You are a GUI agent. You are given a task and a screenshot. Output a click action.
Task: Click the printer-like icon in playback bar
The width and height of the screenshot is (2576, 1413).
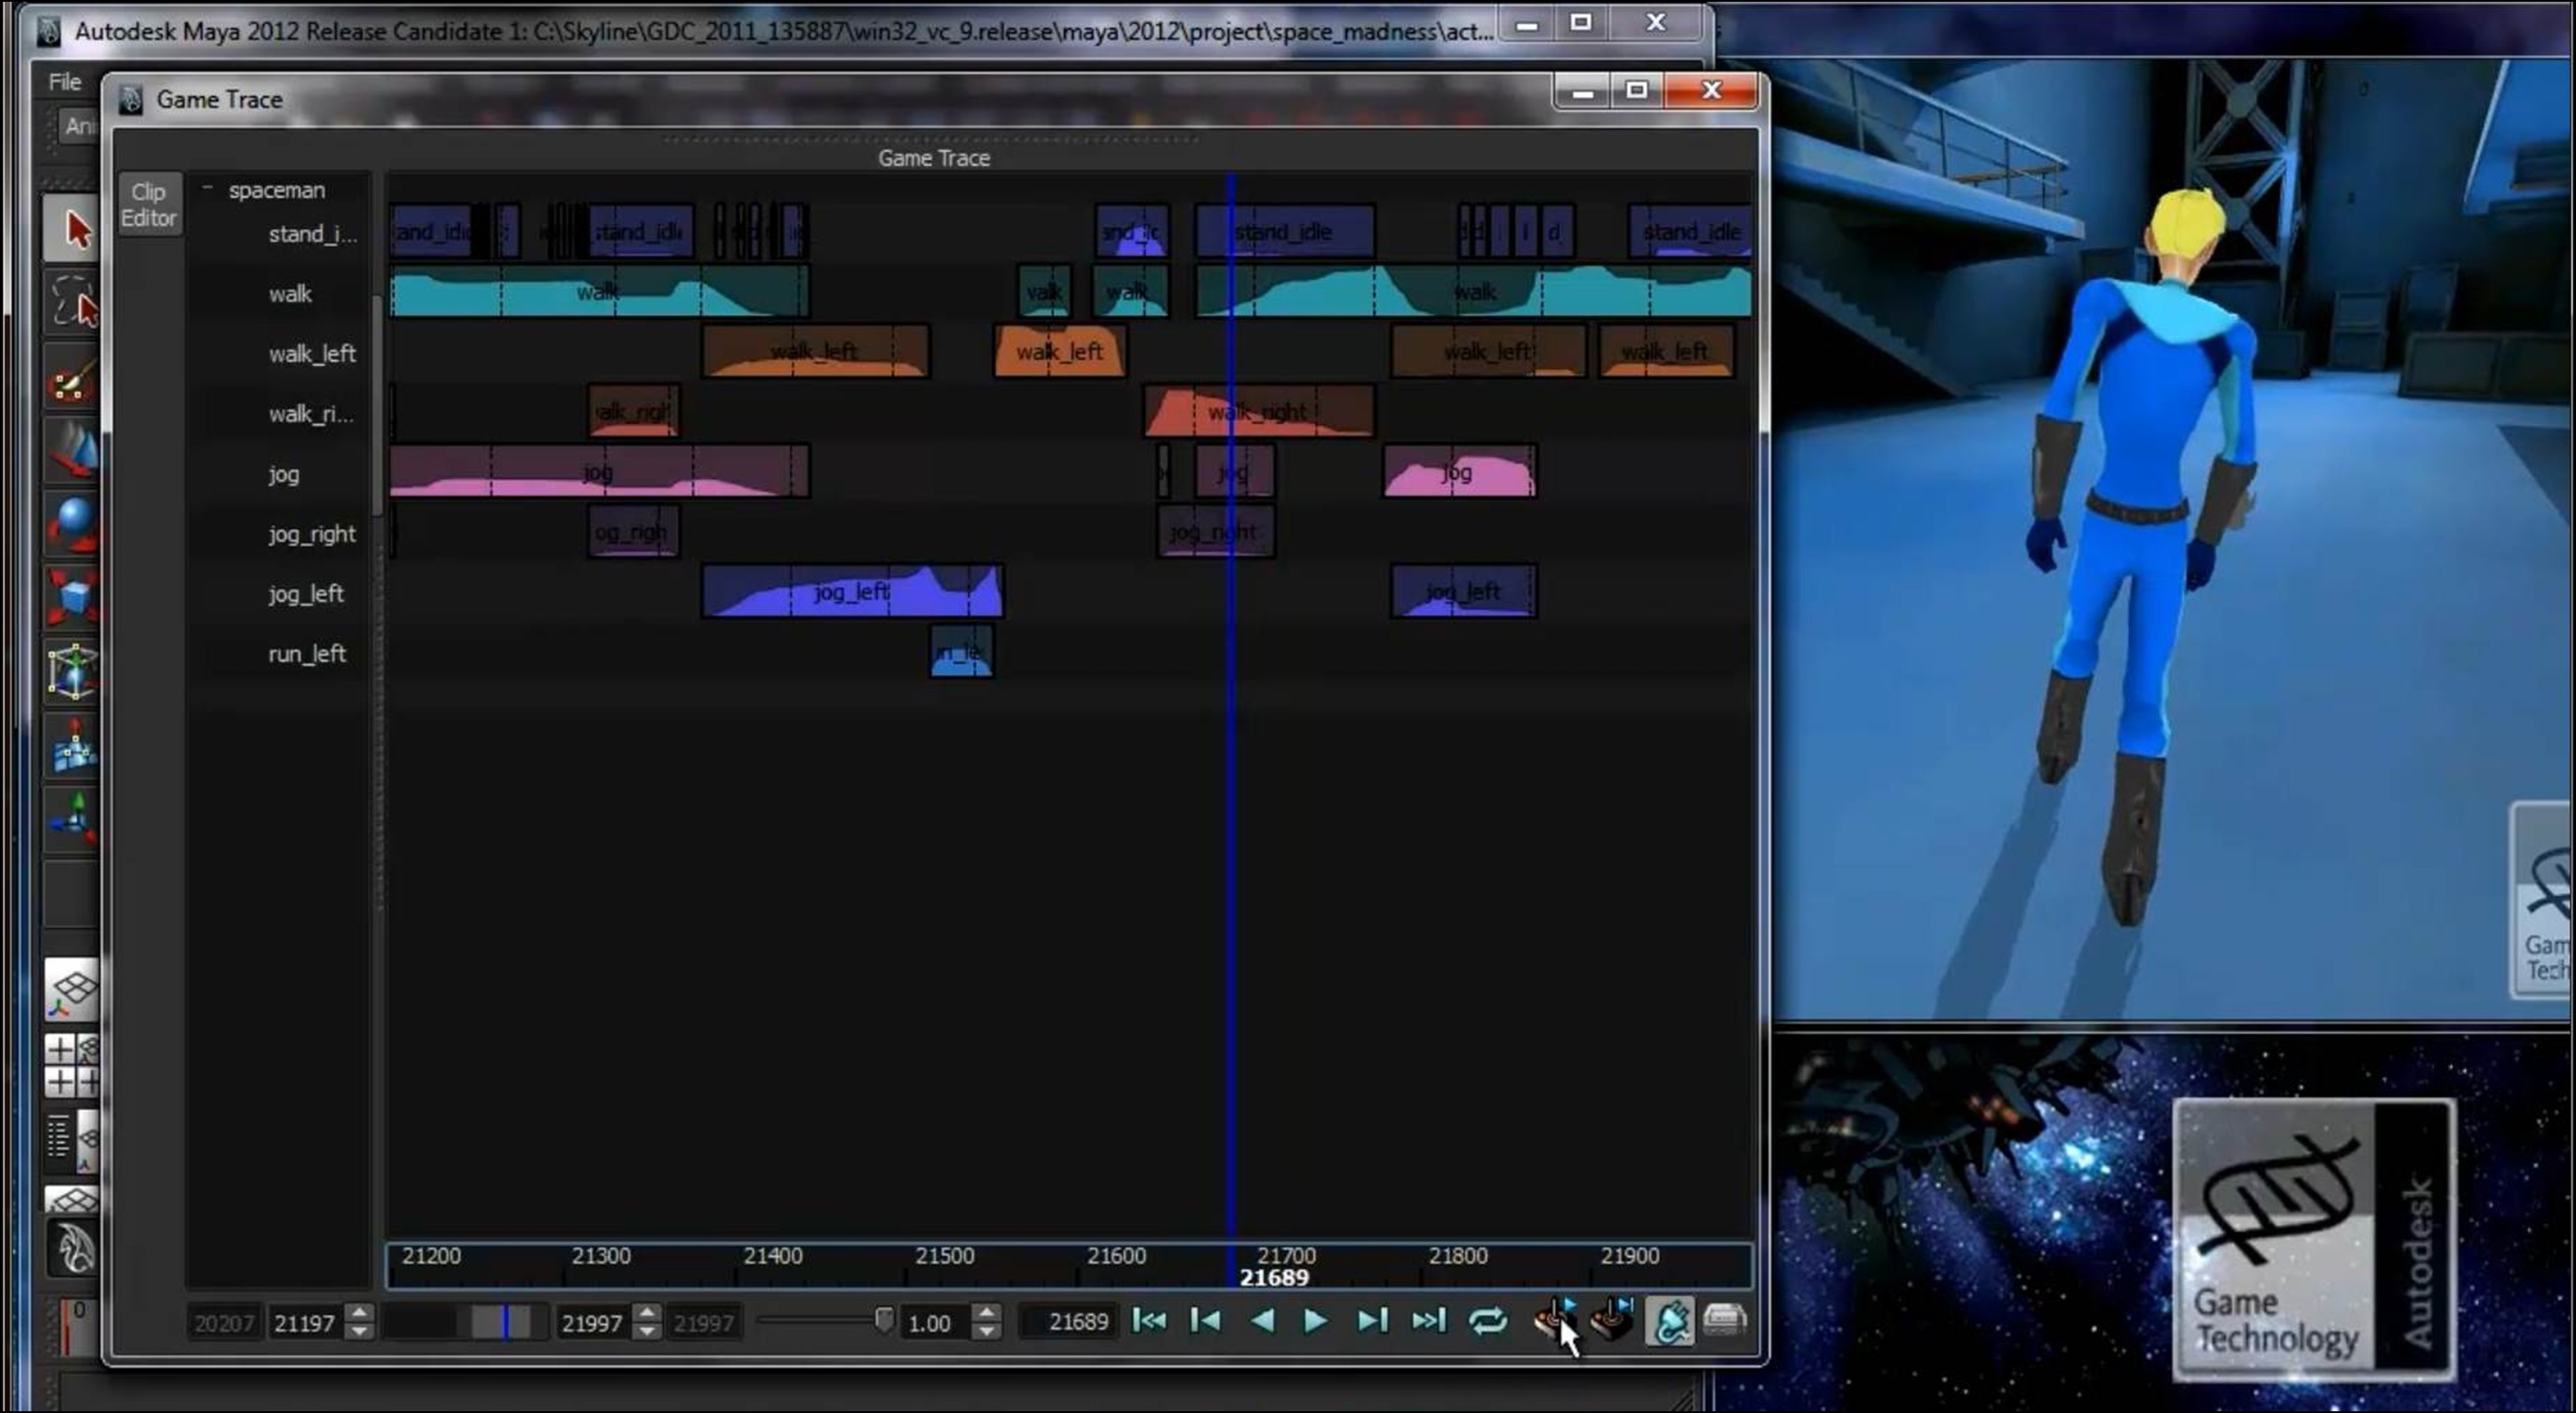pos(1724,1320)
